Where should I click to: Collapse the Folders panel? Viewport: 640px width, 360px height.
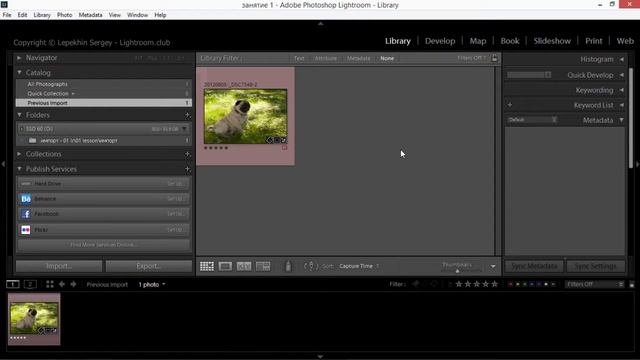(x=19, y=115)
